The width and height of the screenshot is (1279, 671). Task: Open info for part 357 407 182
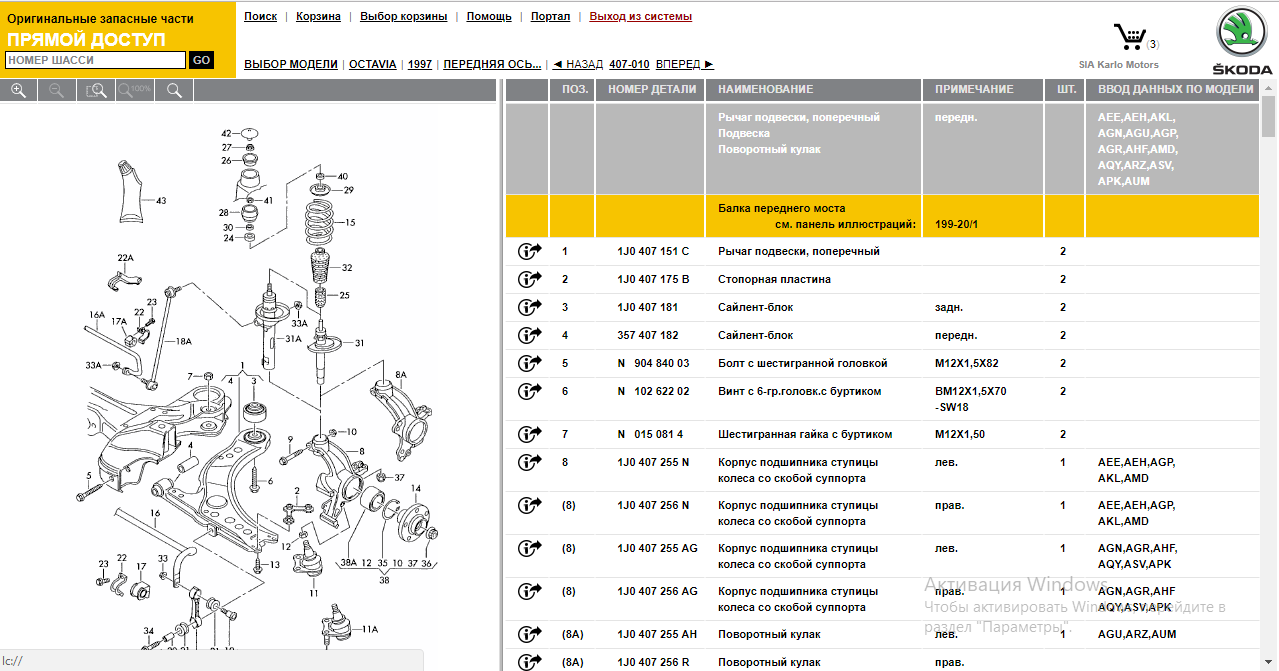coord(529,335)
